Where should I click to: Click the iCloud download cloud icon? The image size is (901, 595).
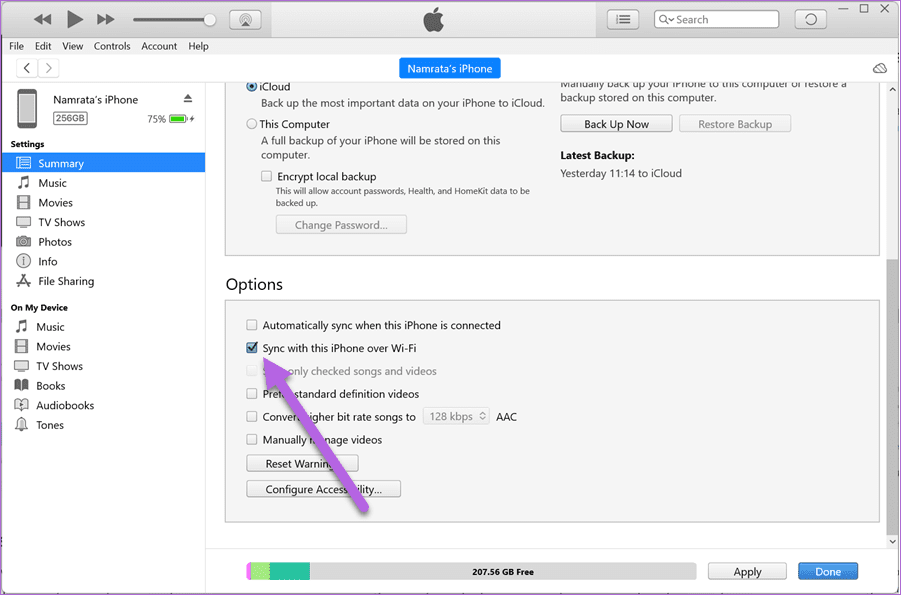[879, 68]
